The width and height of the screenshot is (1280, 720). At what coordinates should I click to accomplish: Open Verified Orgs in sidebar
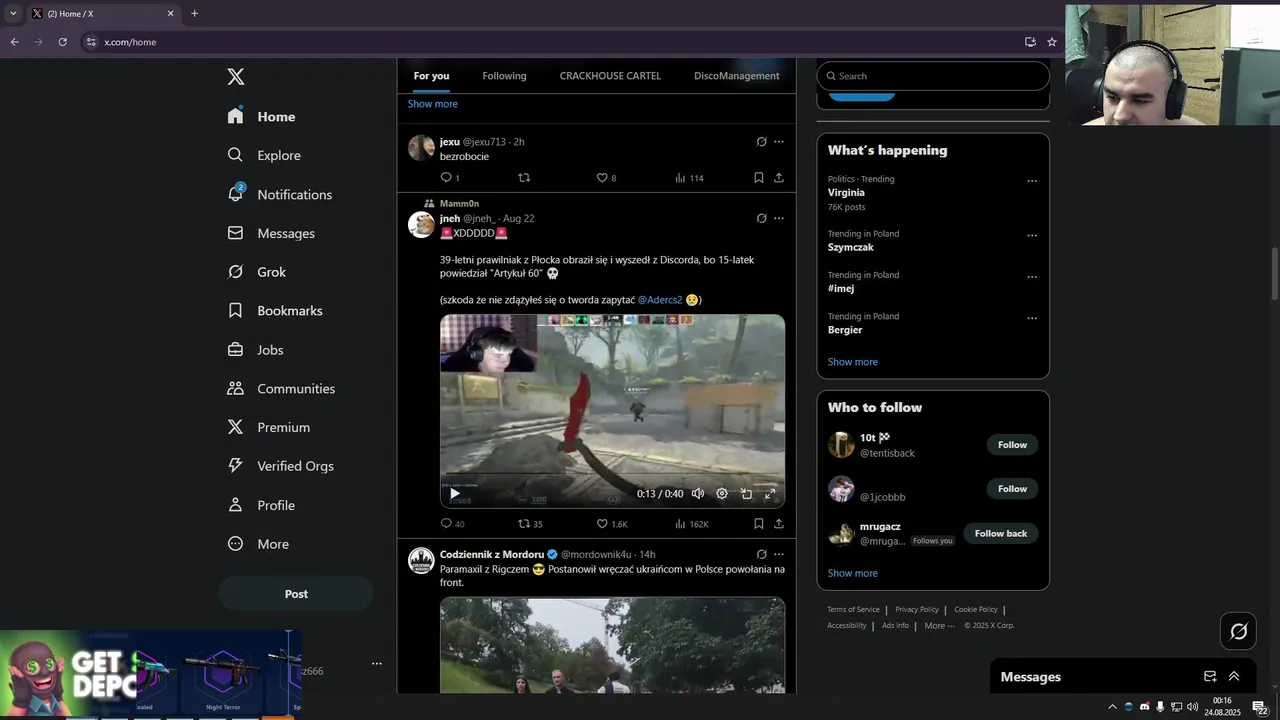280,466
